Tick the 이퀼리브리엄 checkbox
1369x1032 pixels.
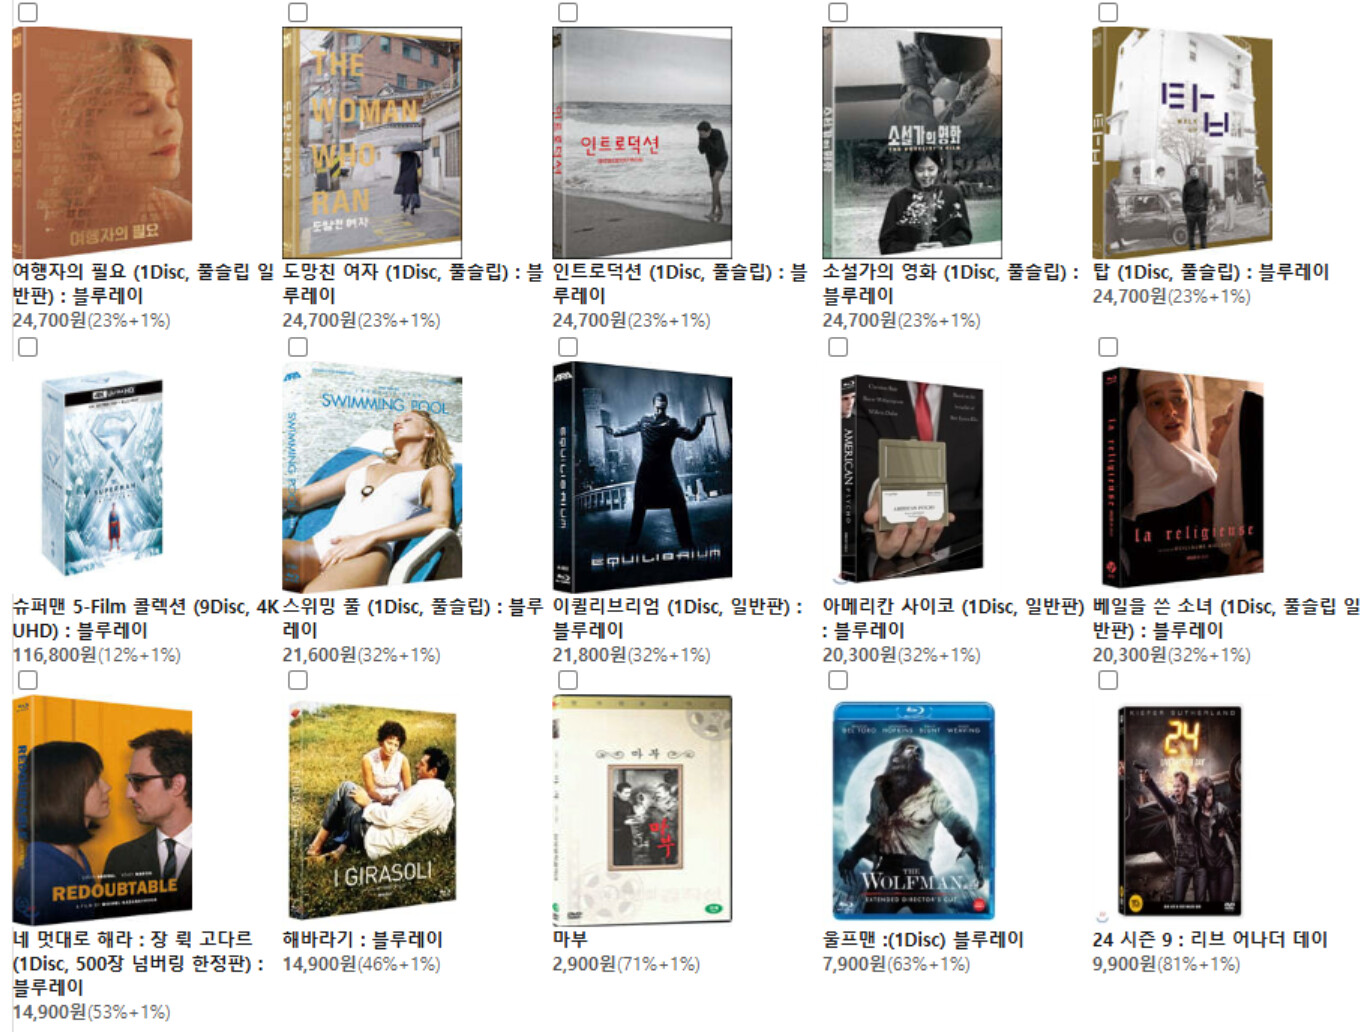[x=568, y=346]
